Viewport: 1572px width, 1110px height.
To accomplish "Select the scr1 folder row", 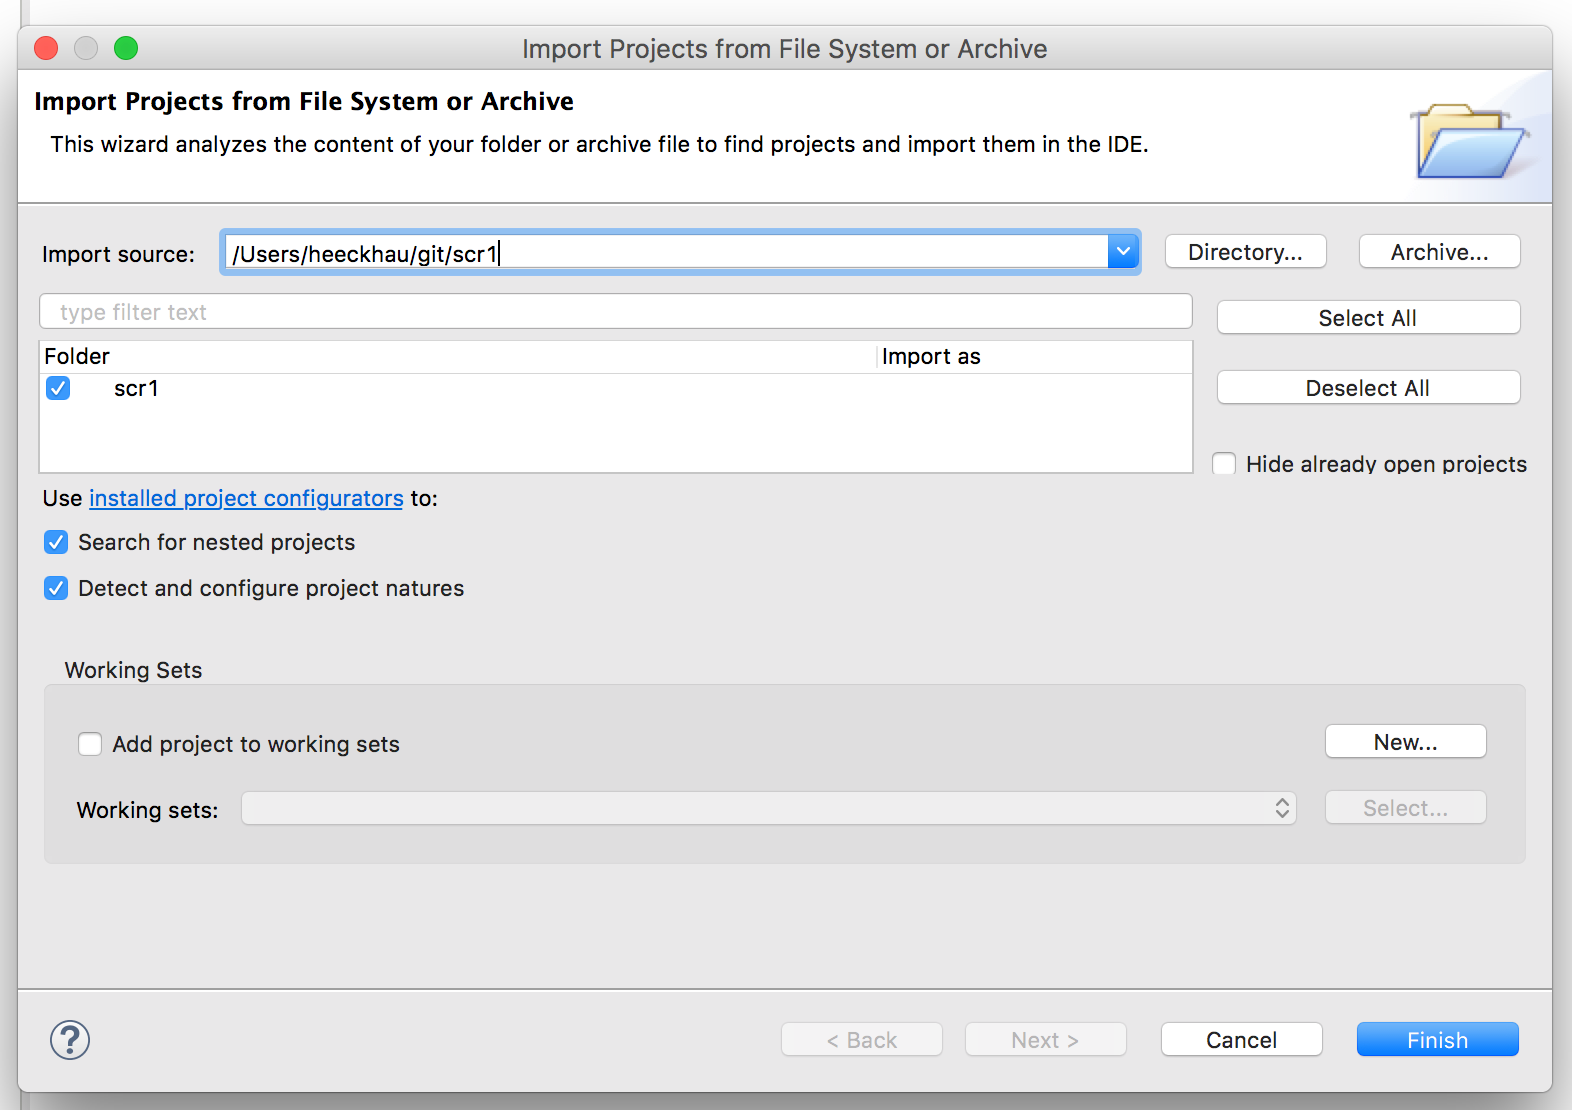I will (x=616, y=388).
